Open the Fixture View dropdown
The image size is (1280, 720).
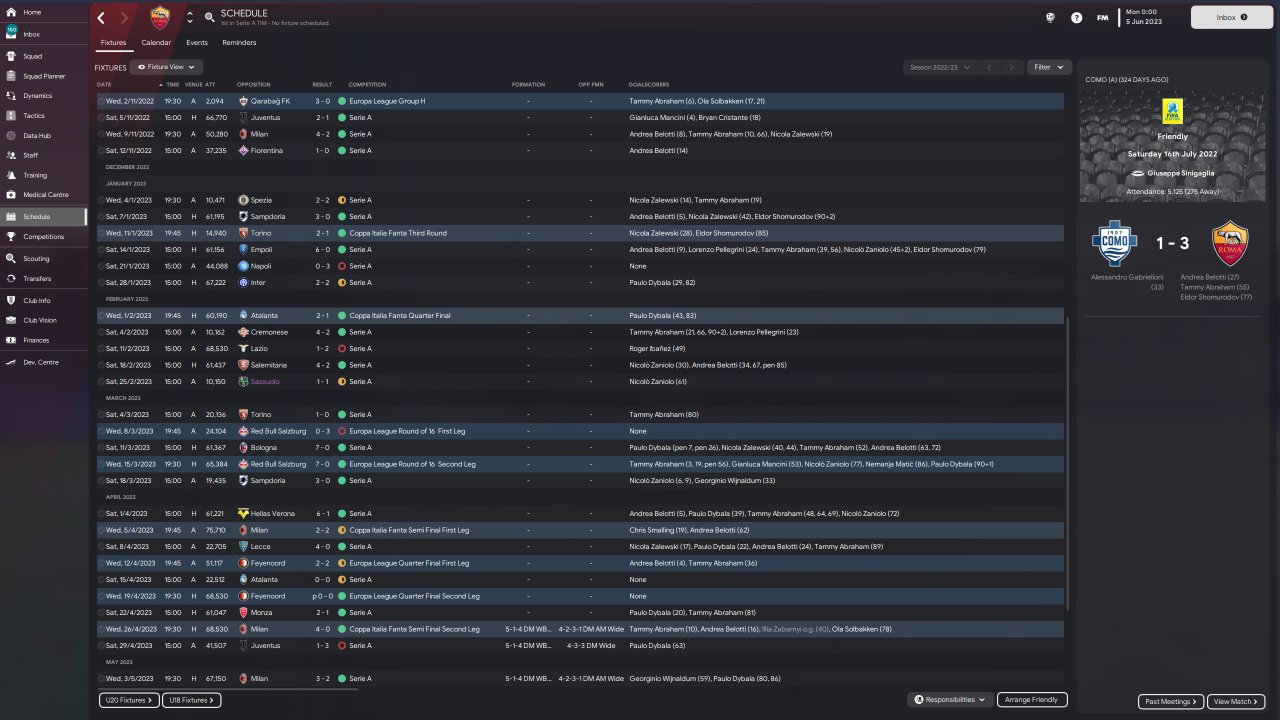[x=166, y=67]
